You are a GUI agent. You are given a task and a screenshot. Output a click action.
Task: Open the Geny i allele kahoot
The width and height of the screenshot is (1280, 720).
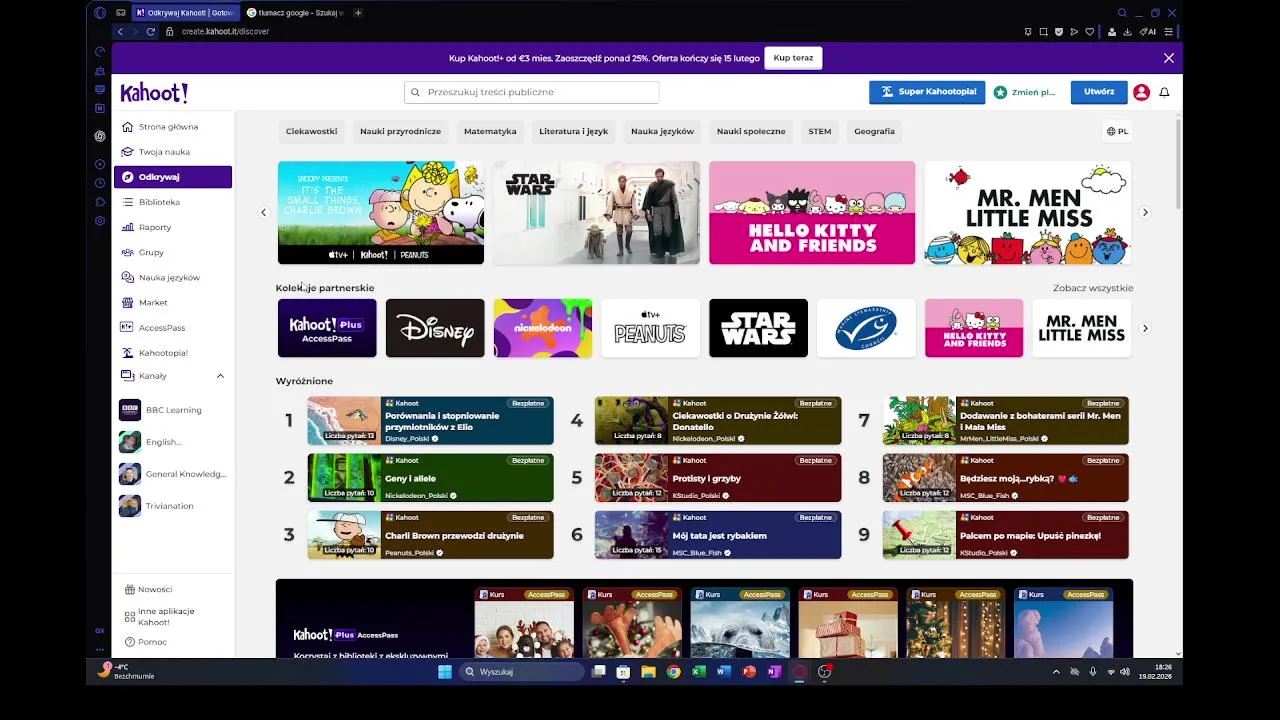(430, 478)
